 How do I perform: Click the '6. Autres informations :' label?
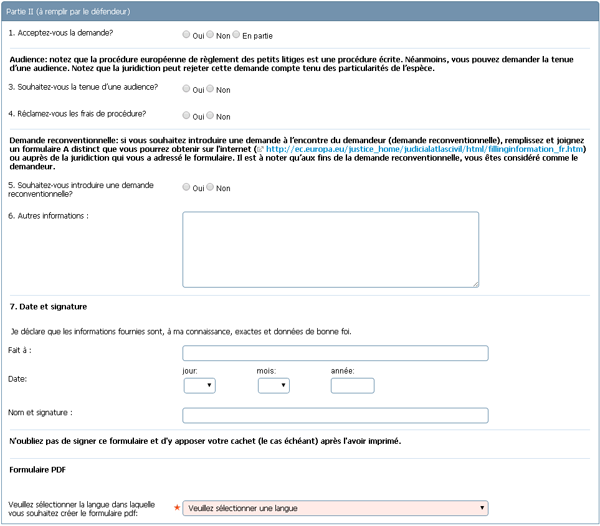48,216
